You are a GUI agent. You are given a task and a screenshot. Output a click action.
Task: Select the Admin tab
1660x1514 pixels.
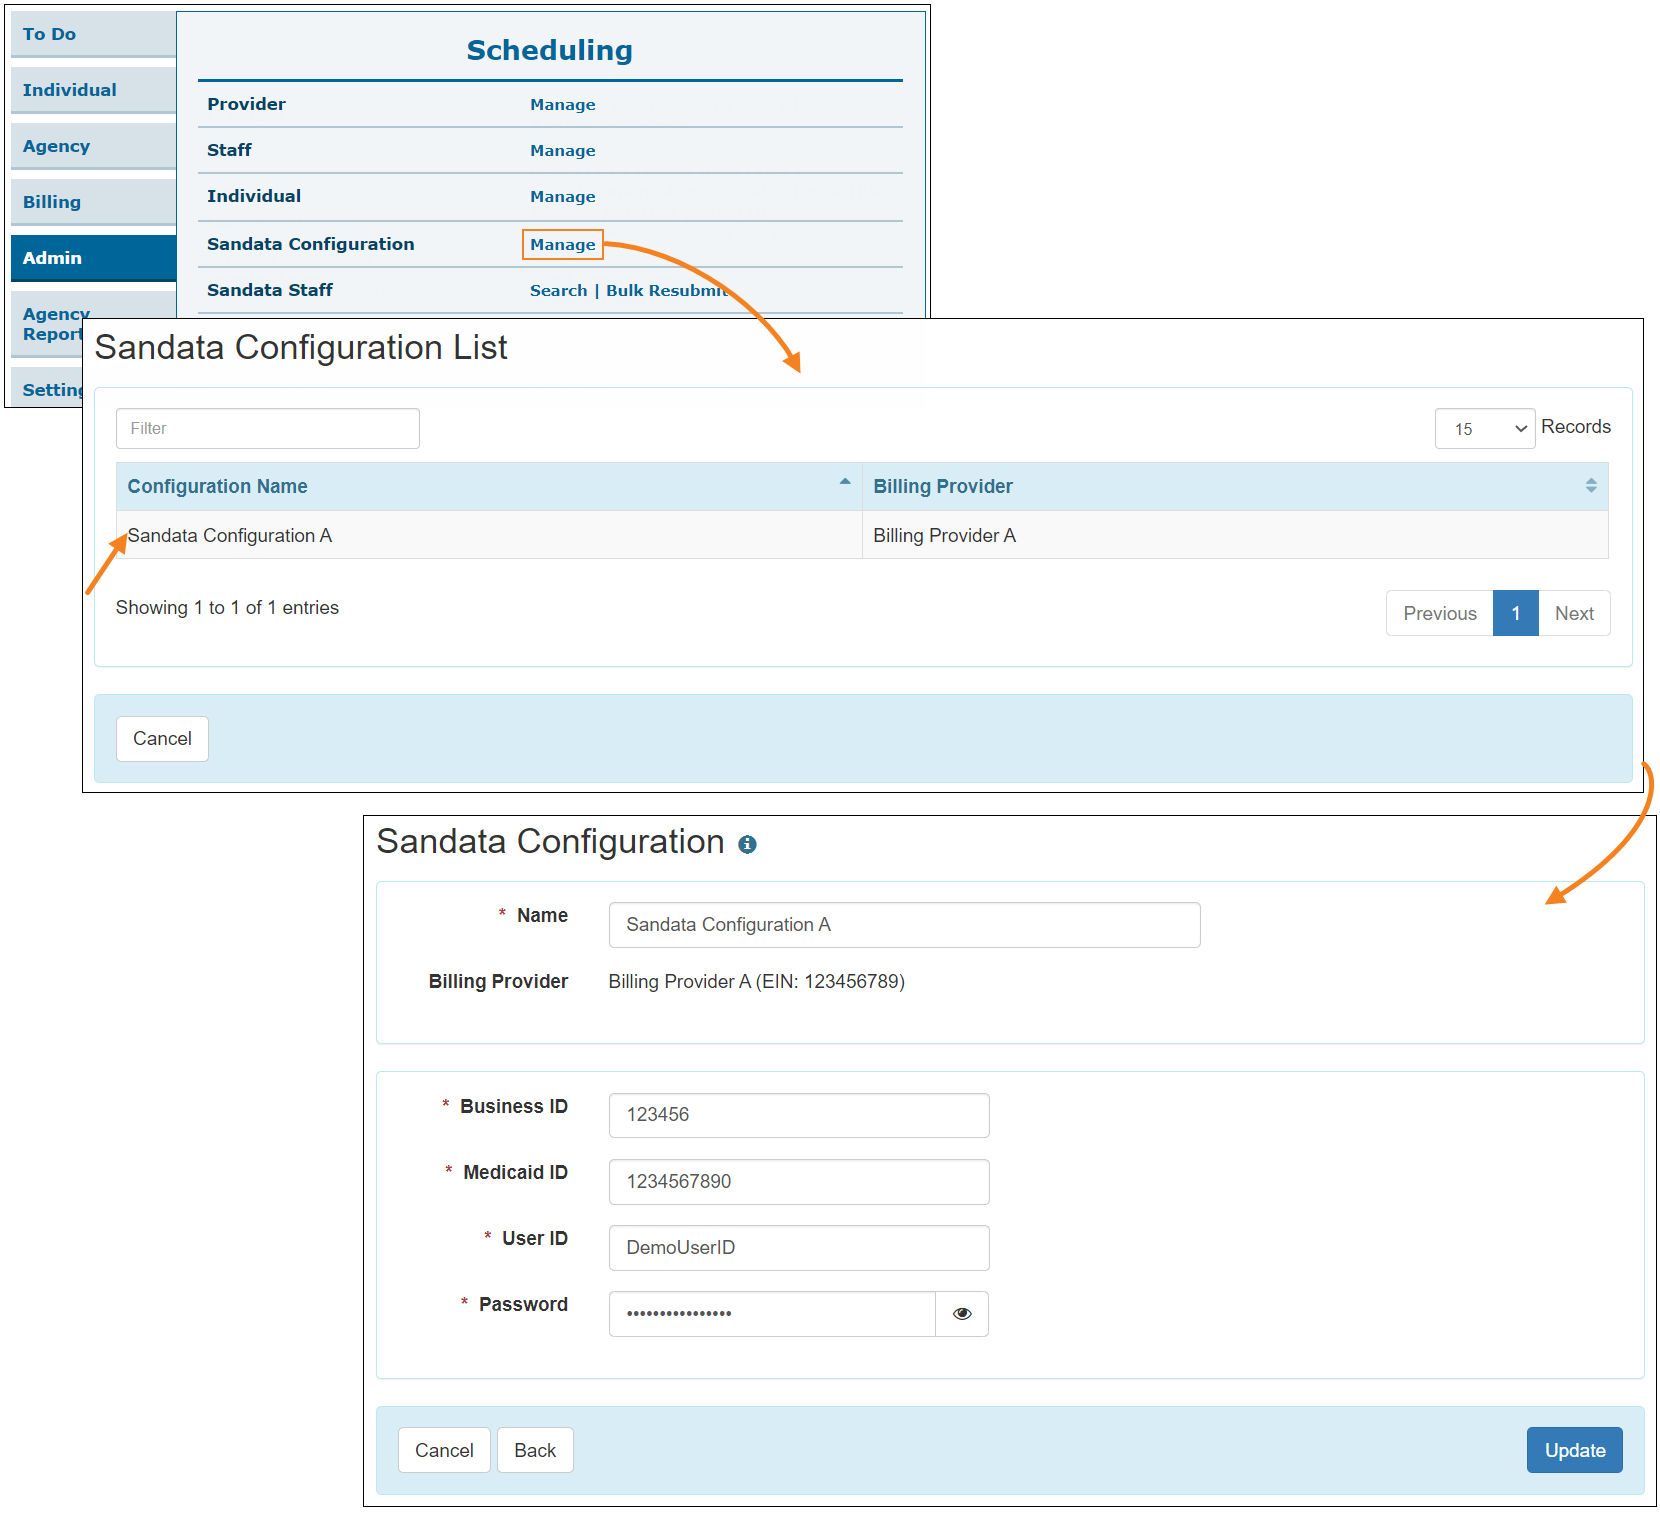coord(93,258)
